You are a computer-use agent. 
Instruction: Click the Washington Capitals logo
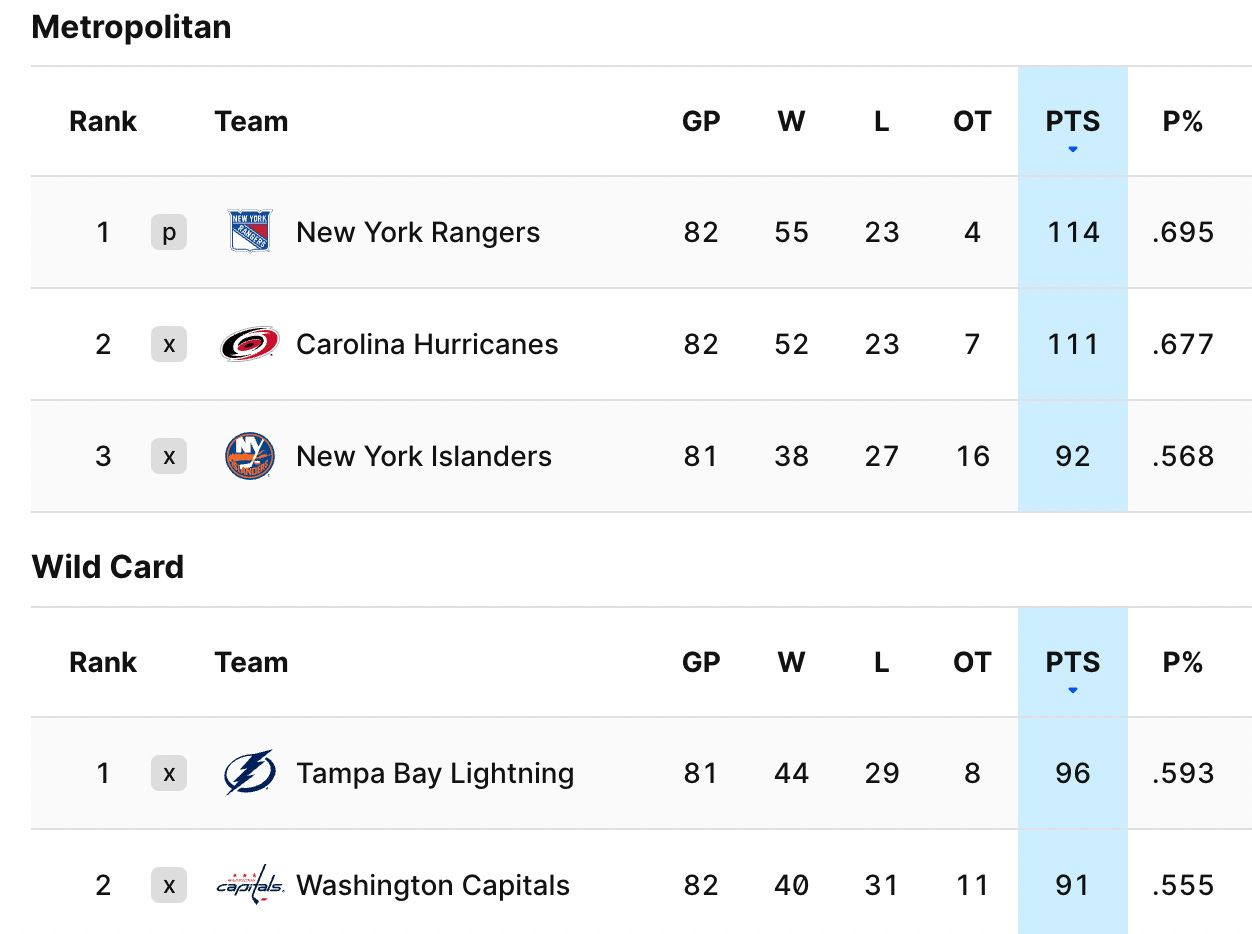click(250, 885)
